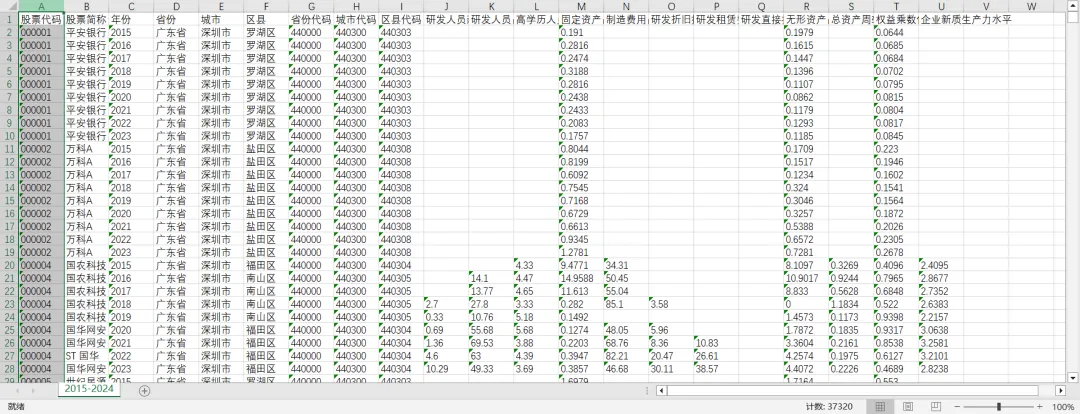Select cell with value 69.53

click(490, 343)
